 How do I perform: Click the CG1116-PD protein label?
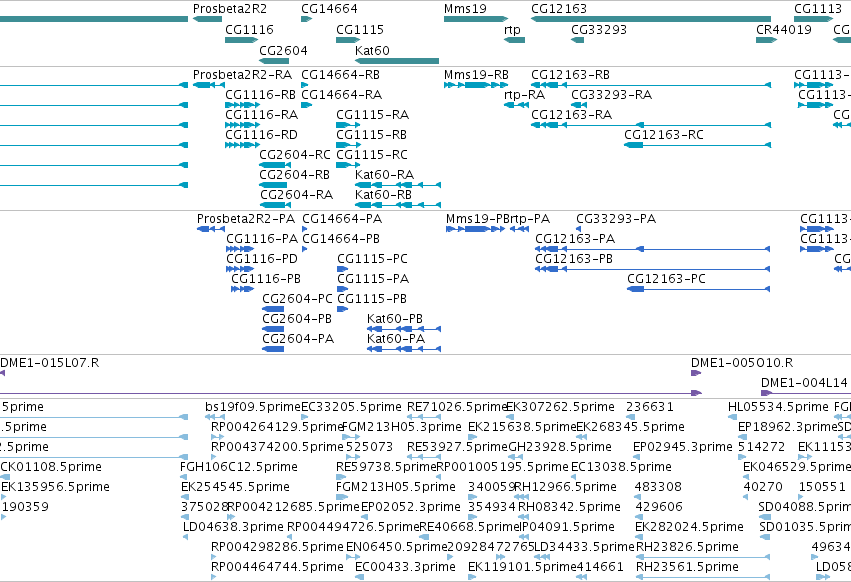[x=262, y=259]
